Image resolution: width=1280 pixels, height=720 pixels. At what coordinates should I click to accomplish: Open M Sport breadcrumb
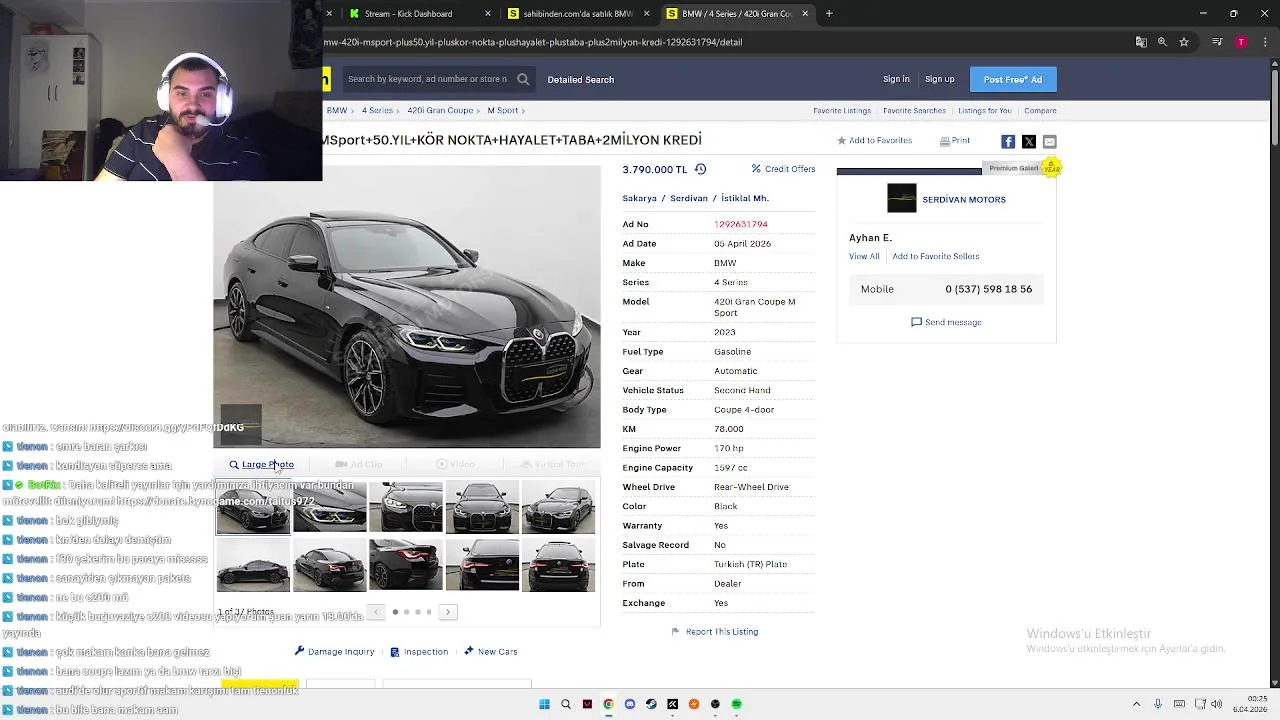tap(502, 110)
